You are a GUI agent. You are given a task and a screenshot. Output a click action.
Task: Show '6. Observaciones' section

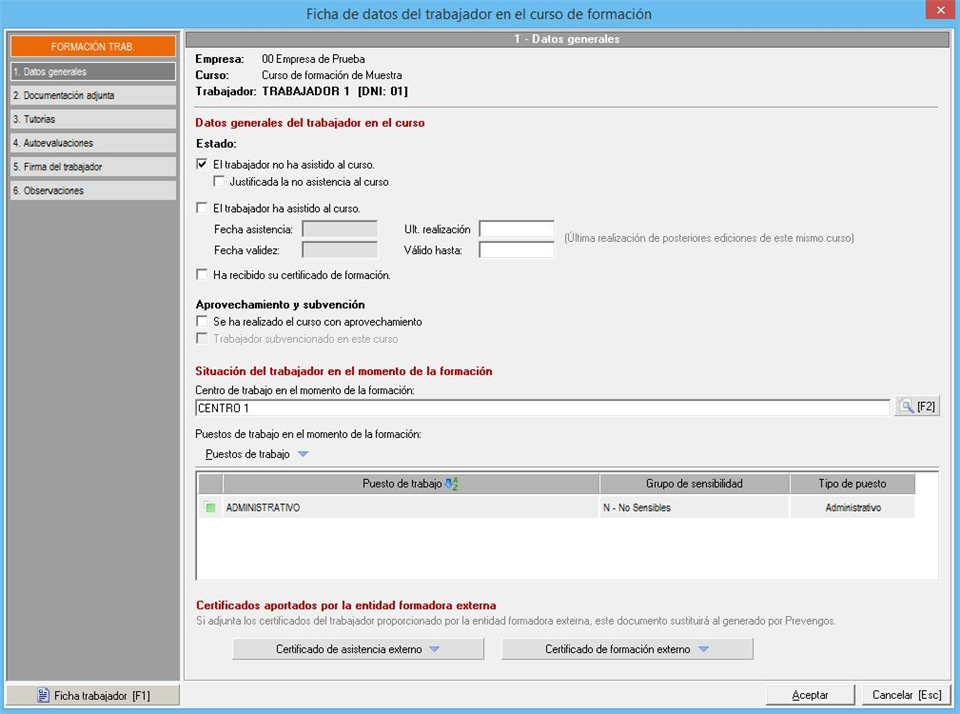click(93, 190)
